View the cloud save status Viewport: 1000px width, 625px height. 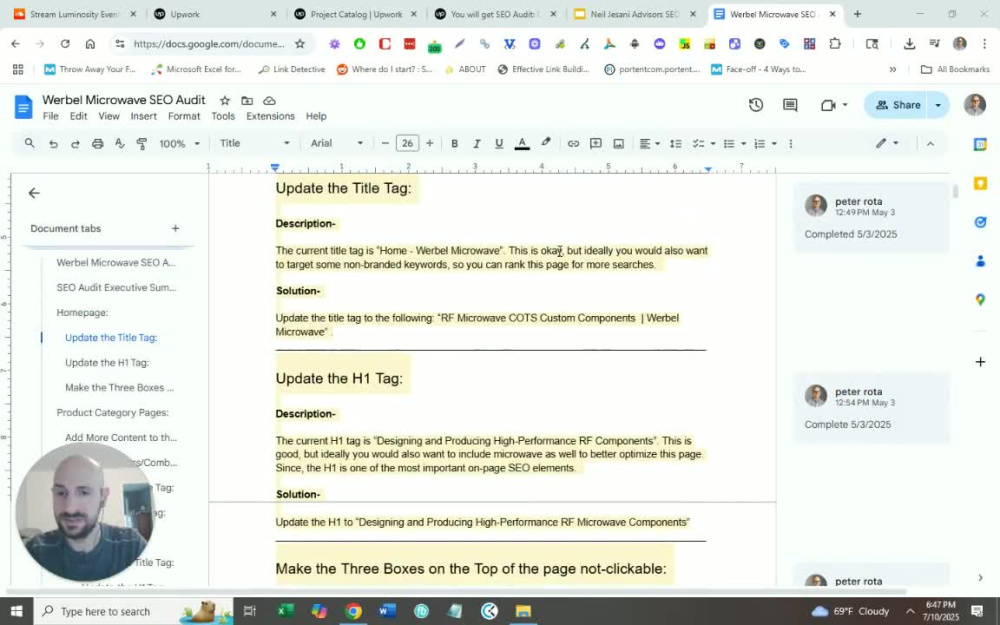[x=269, y=101]
